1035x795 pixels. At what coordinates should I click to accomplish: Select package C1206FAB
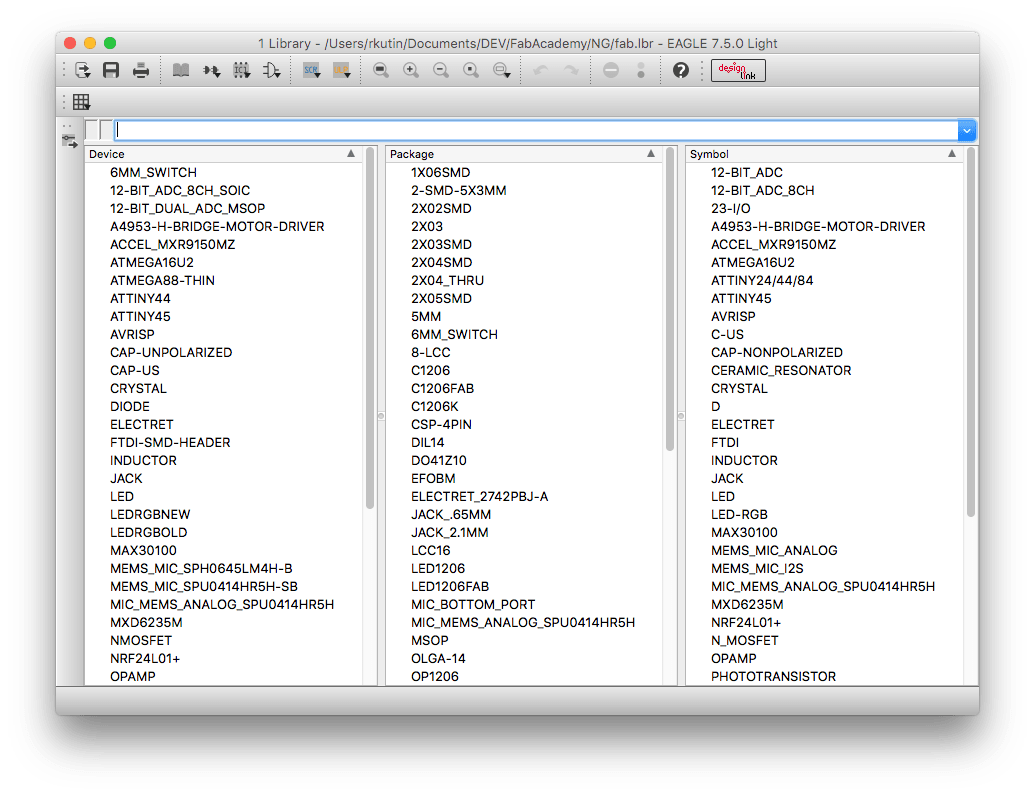(x=442, y=388)
